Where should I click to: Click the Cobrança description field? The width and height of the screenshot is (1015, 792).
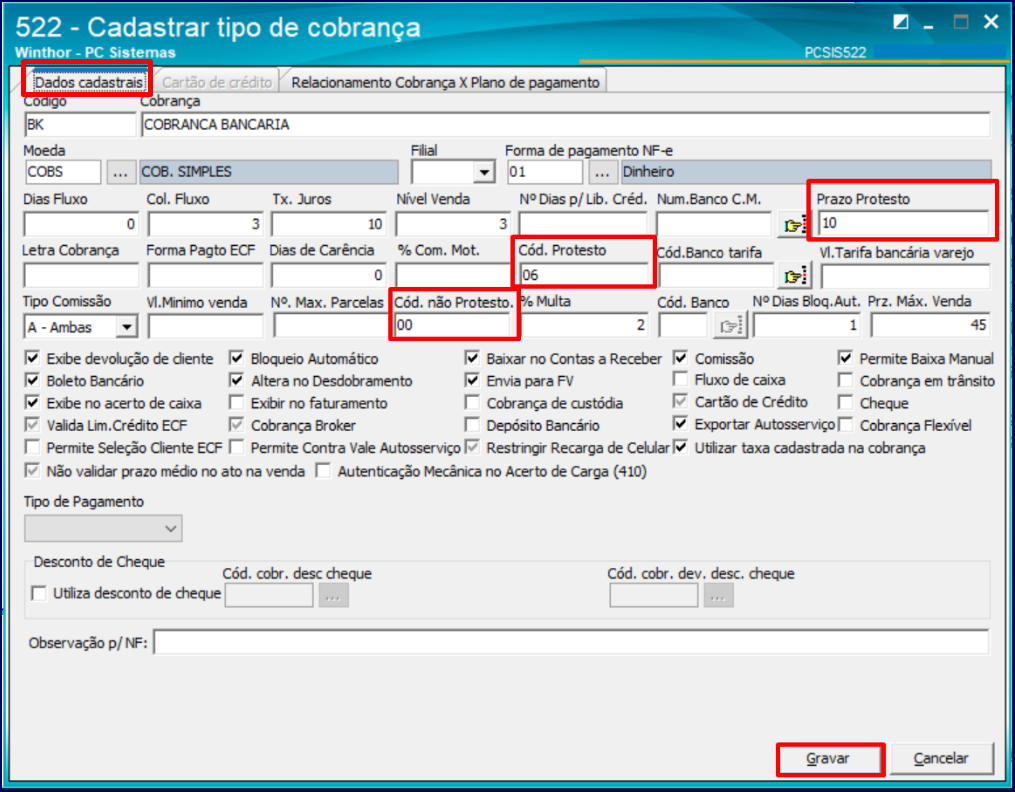coord(565,124)
